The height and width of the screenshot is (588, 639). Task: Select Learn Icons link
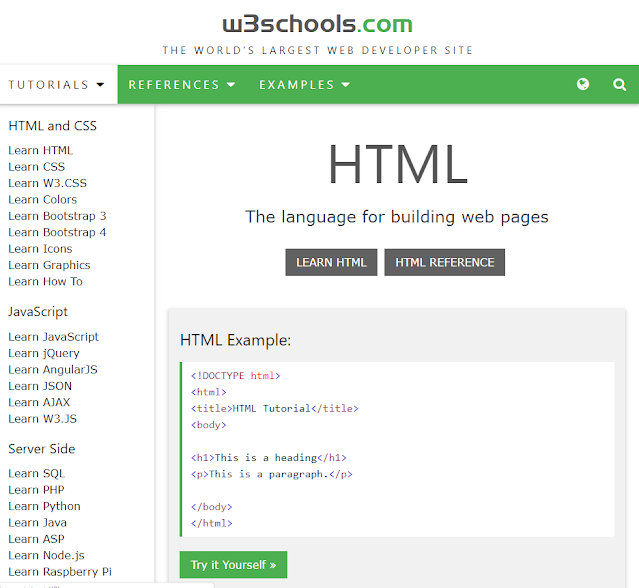pyautogui.click(x=40, y=249)
